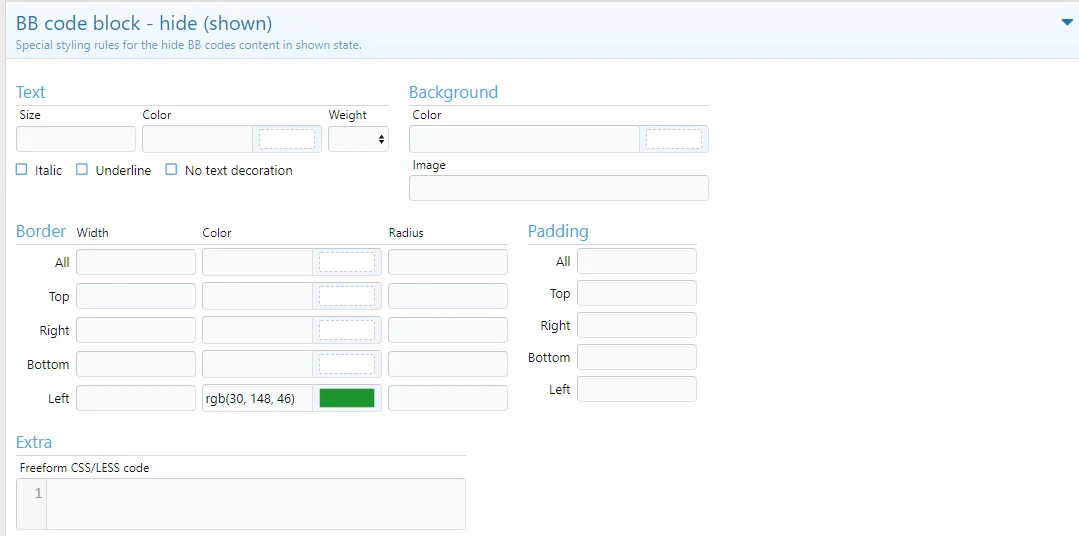Image resolution: width=1079 pixels, height=536 pixels.
Task: Click the Left border color text field
Action: tap(257, 398)
